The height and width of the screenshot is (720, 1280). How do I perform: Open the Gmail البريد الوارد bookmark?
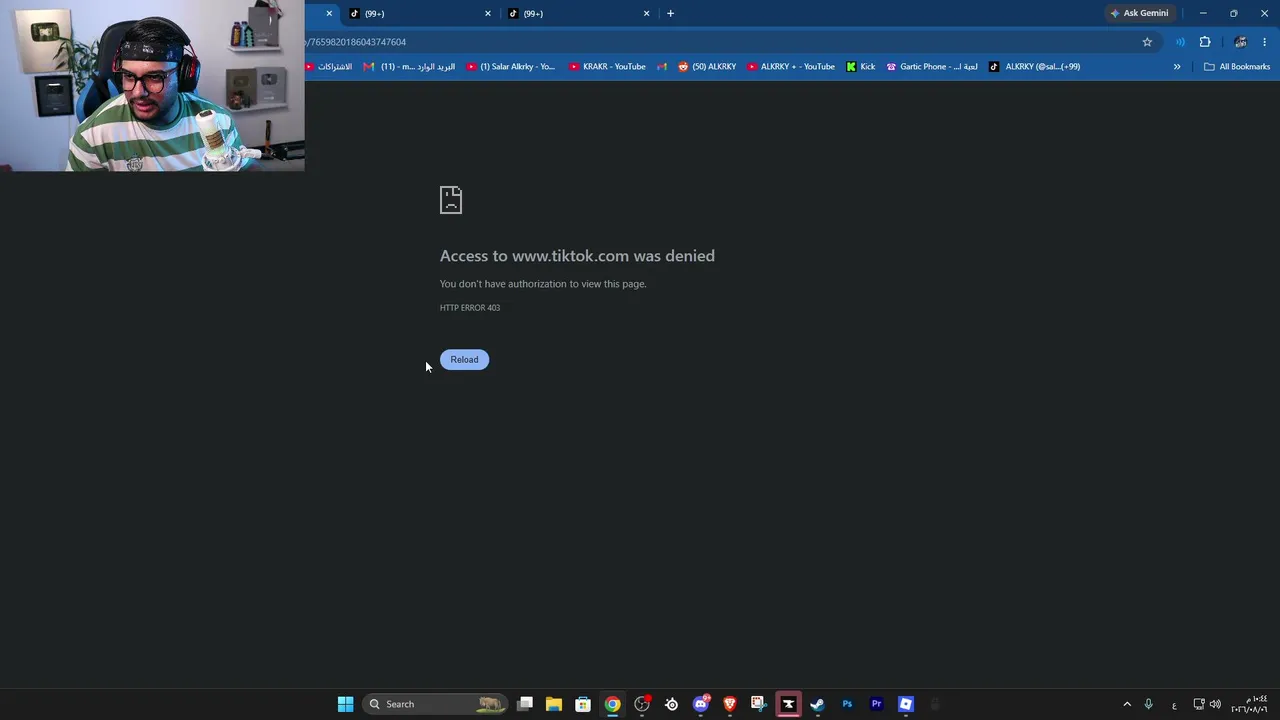pyautogui.click(x=409, y=67)
